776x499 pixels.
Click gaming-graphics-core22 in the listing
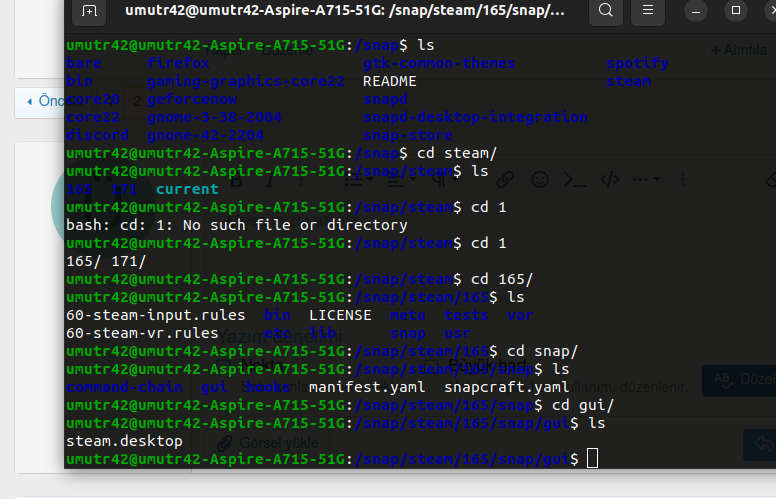245,81
